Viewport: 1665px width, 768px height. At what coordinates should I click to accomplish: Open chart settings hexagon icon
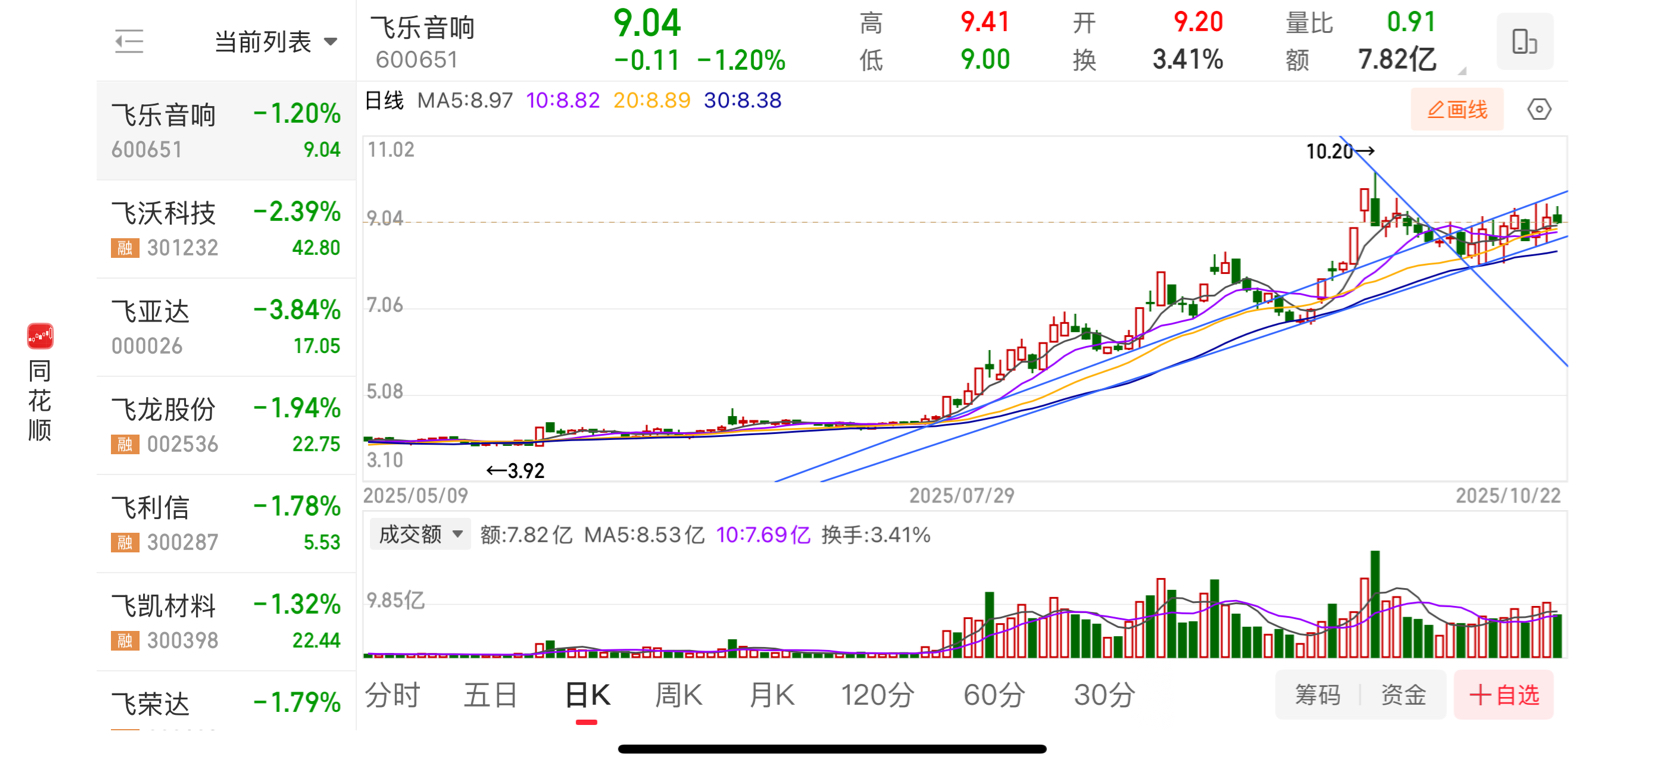tap(1539, 109)
